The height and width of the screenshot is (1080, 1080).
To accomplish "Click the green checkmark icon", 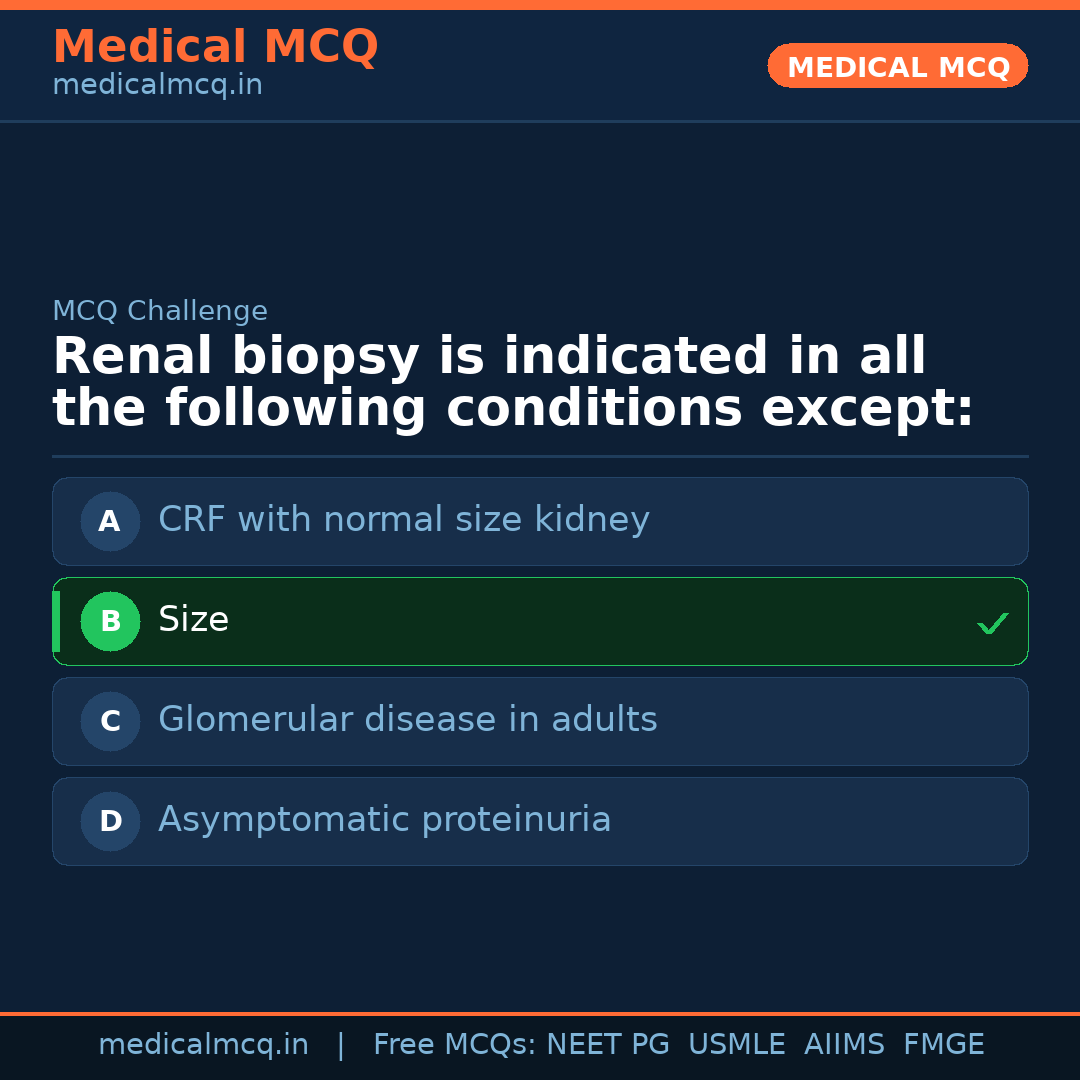I will coord(992,623).
